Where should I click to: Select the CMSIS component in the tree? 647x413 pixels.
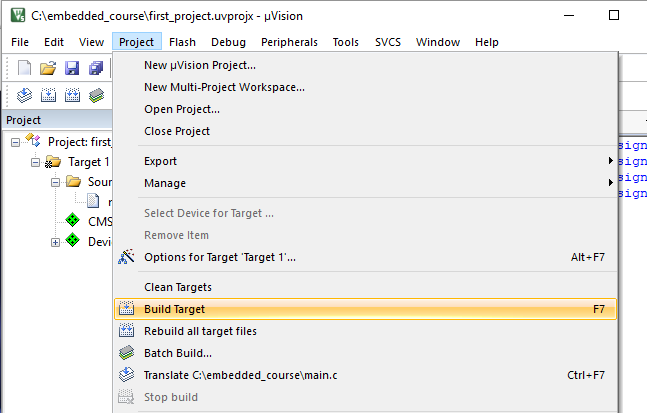coord(99,222)
